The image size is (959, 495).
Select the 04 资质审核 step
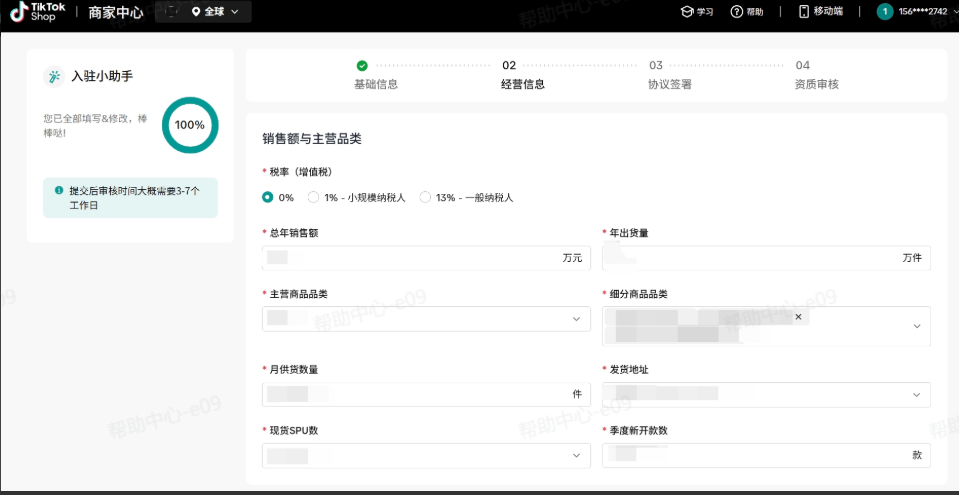click(816, 75)
